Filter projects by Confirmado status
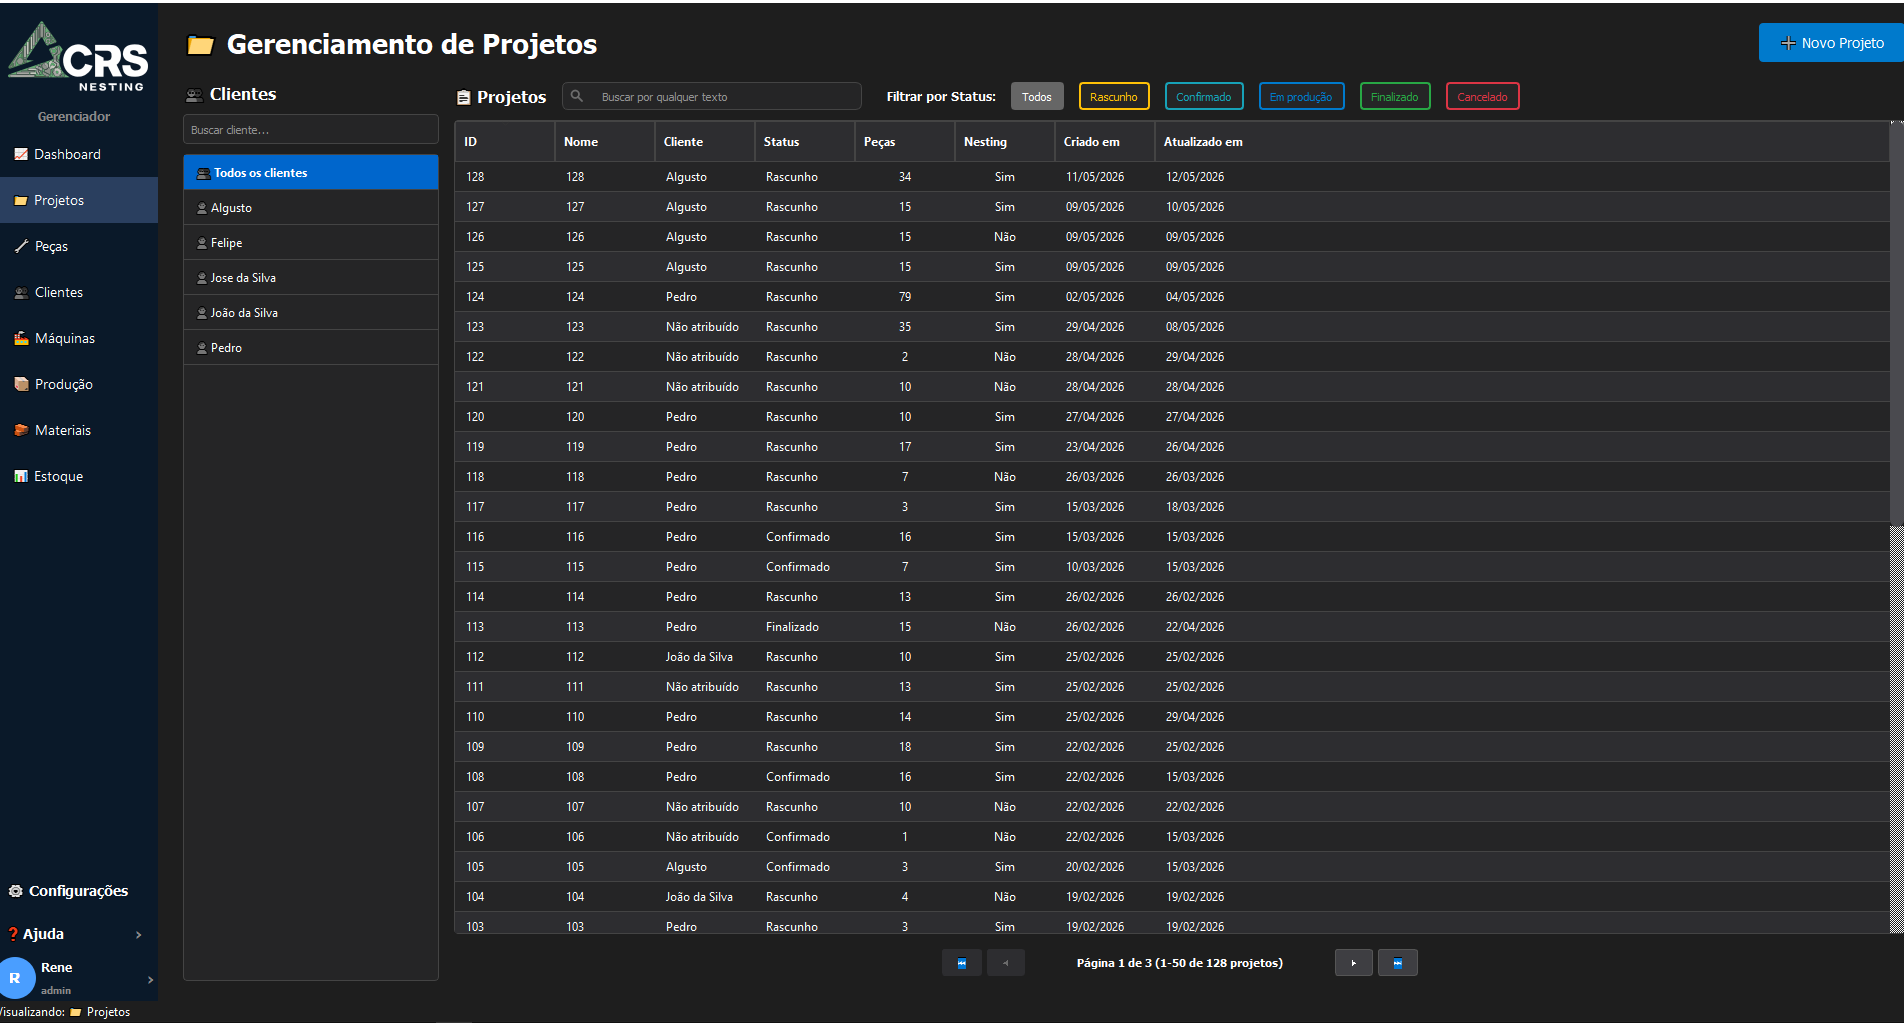This screenshot has height=1023, width=1904. (1204, 97)
